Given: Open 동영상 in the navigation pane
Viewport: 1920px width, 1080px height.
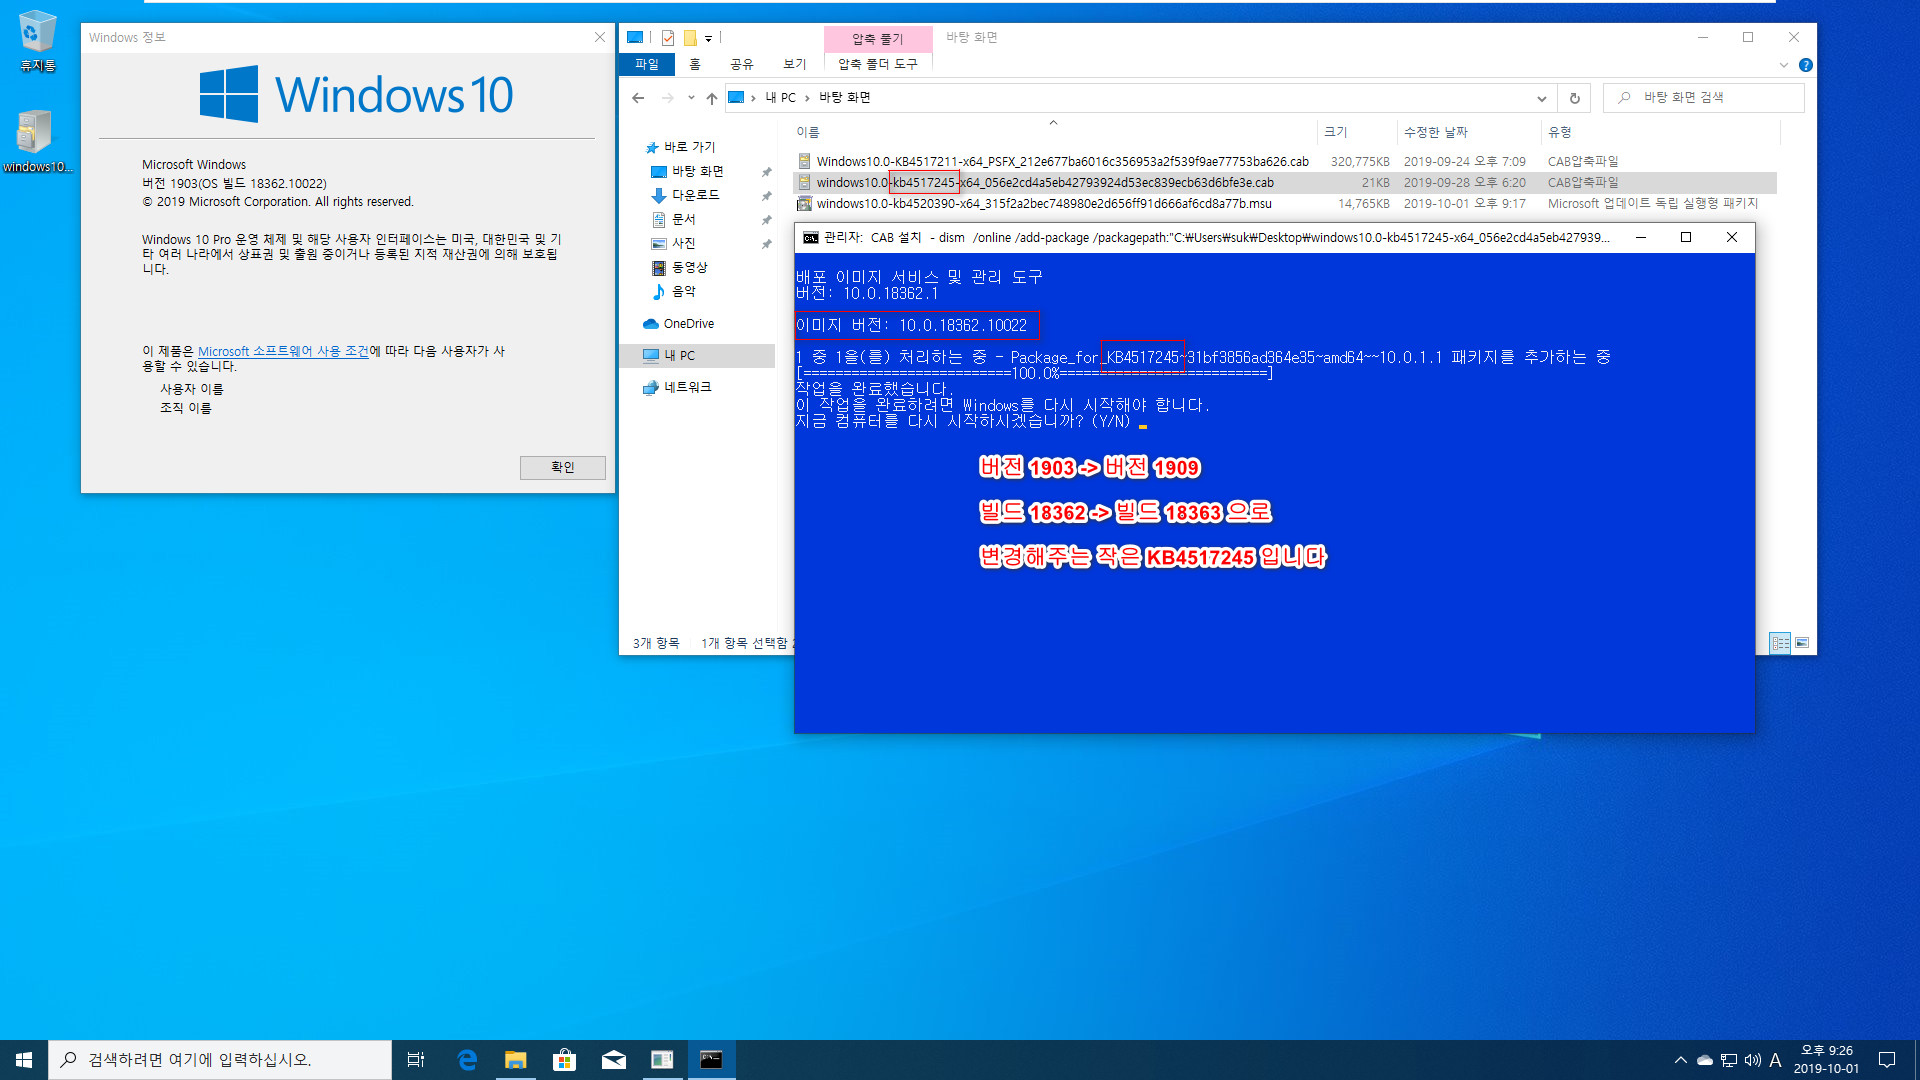Looking at the screenshot, I should (689, 268).
